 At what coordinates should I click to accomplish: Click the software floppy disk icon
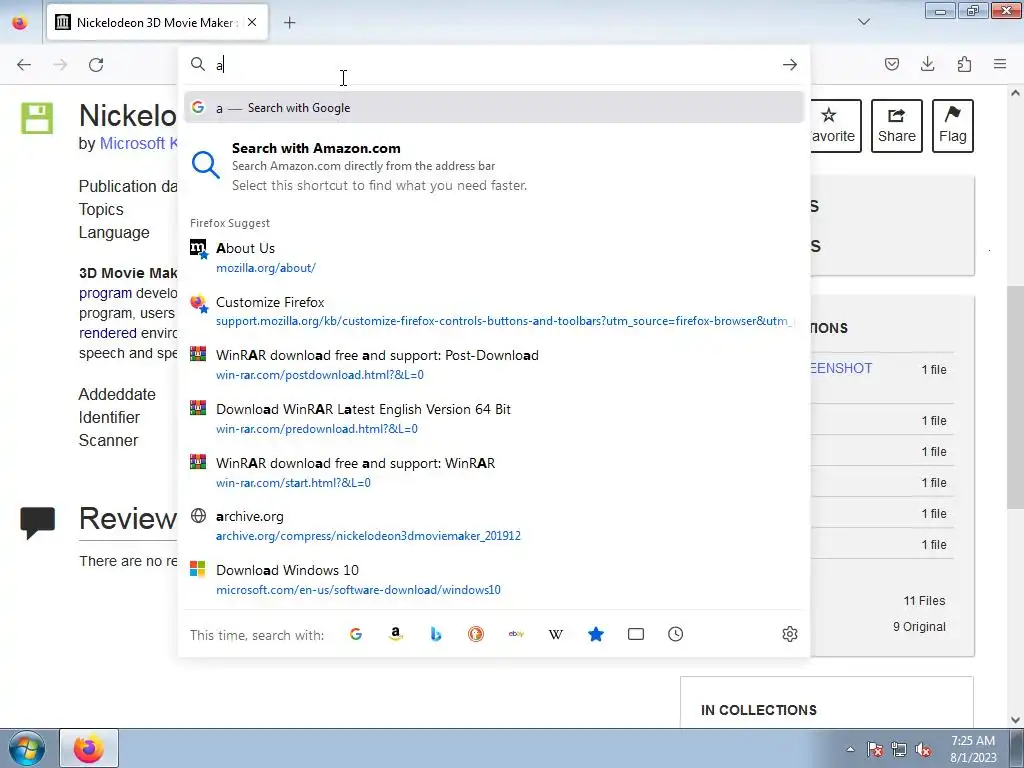pos(37,118)
